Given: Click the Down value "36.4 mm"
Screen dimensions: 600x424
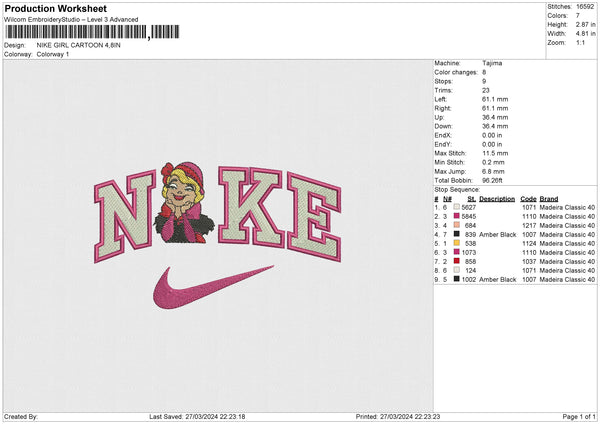Looking at the screenshot, I should coord(495,126).
